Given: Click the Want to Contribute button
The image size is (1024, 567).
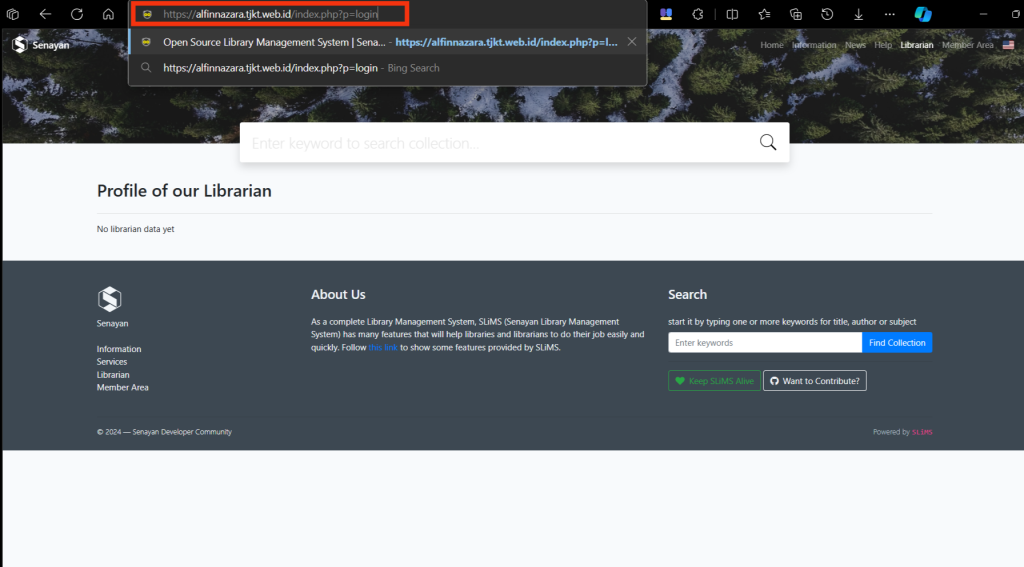Looking at the screenshot, I should click(x=814, y=381).
